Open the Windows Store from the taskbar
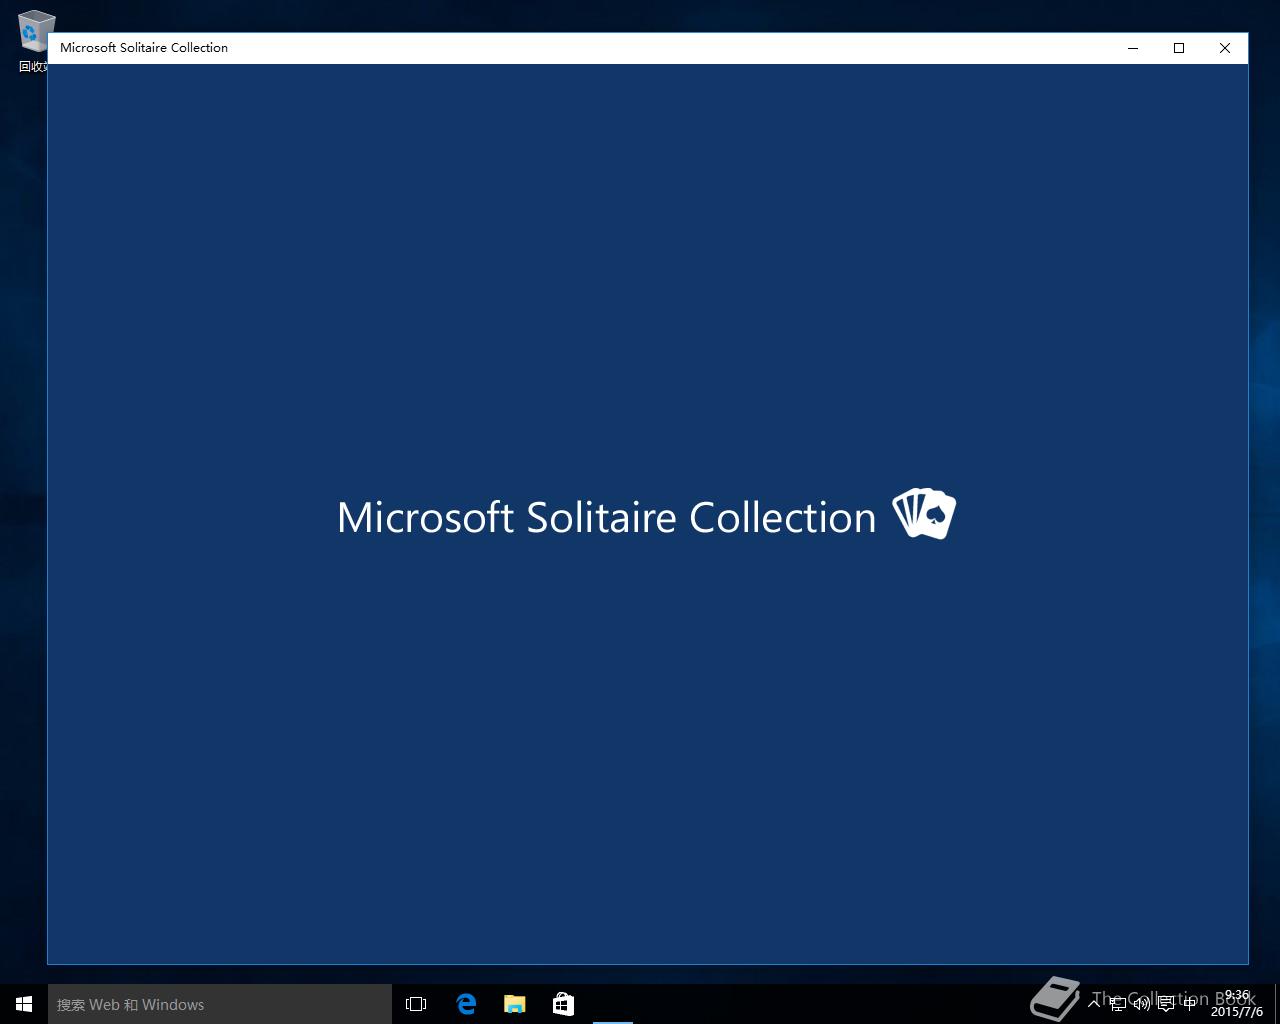 point(563,1004)
